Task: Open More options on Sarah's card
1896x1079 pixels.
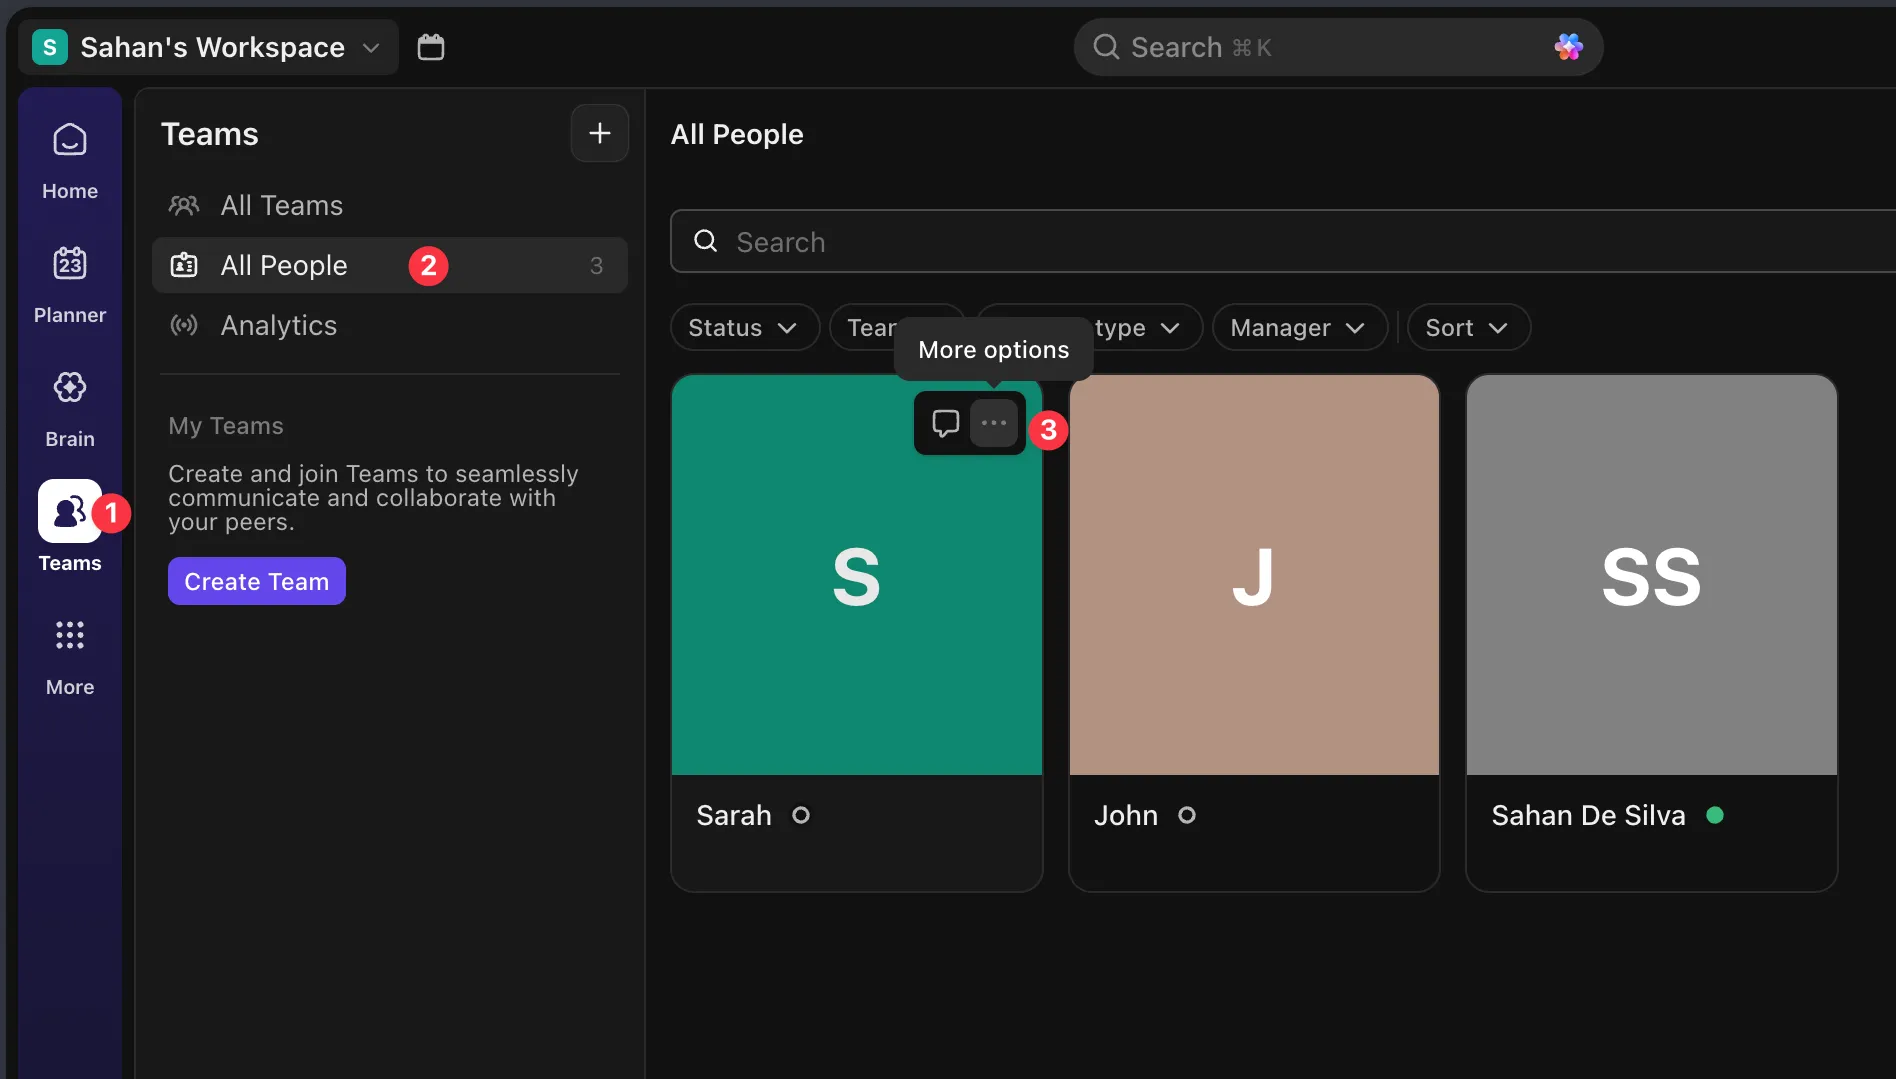Action: (993, 422)
